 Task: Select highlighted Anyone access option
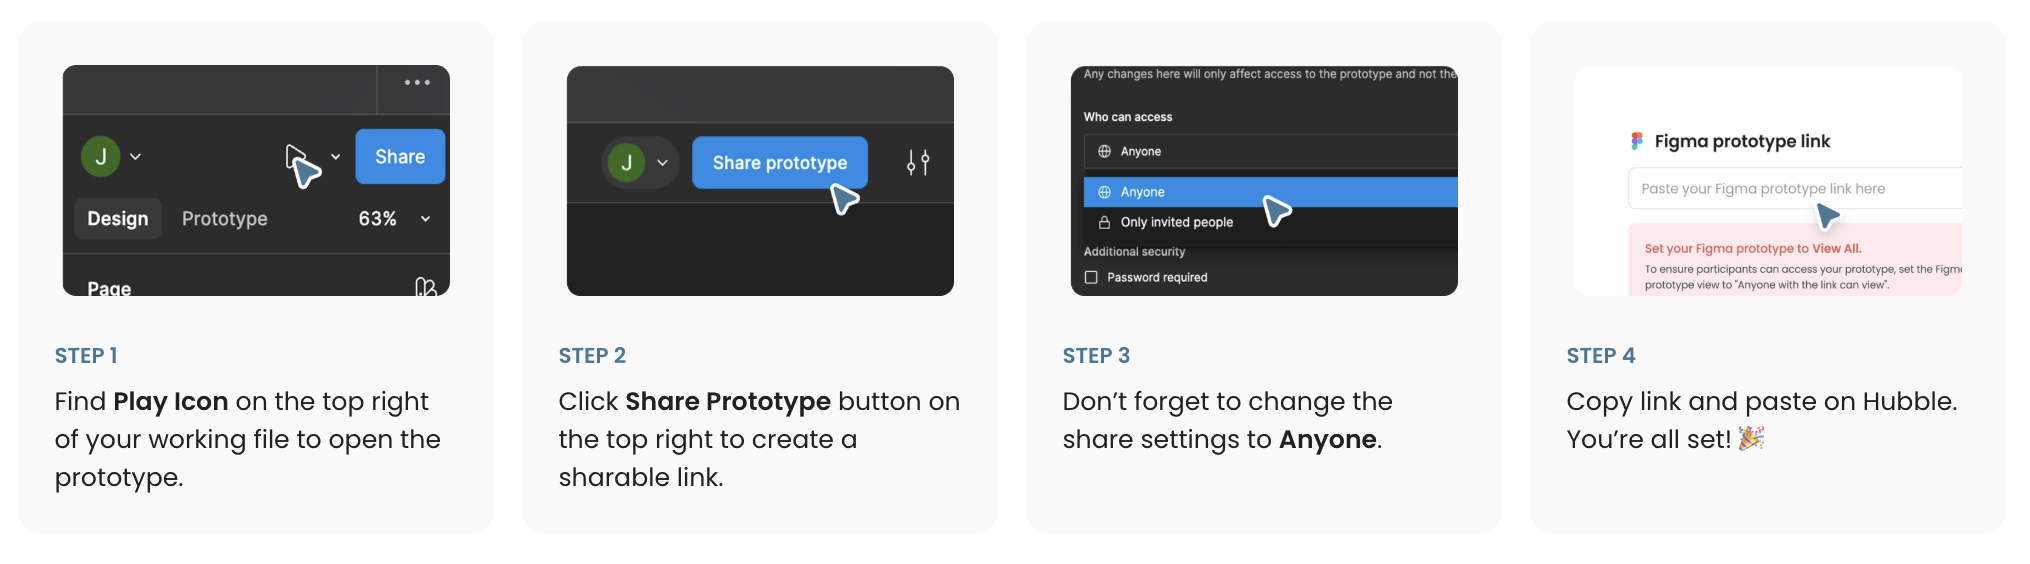pyautogui.click(x=1270, y=192)
